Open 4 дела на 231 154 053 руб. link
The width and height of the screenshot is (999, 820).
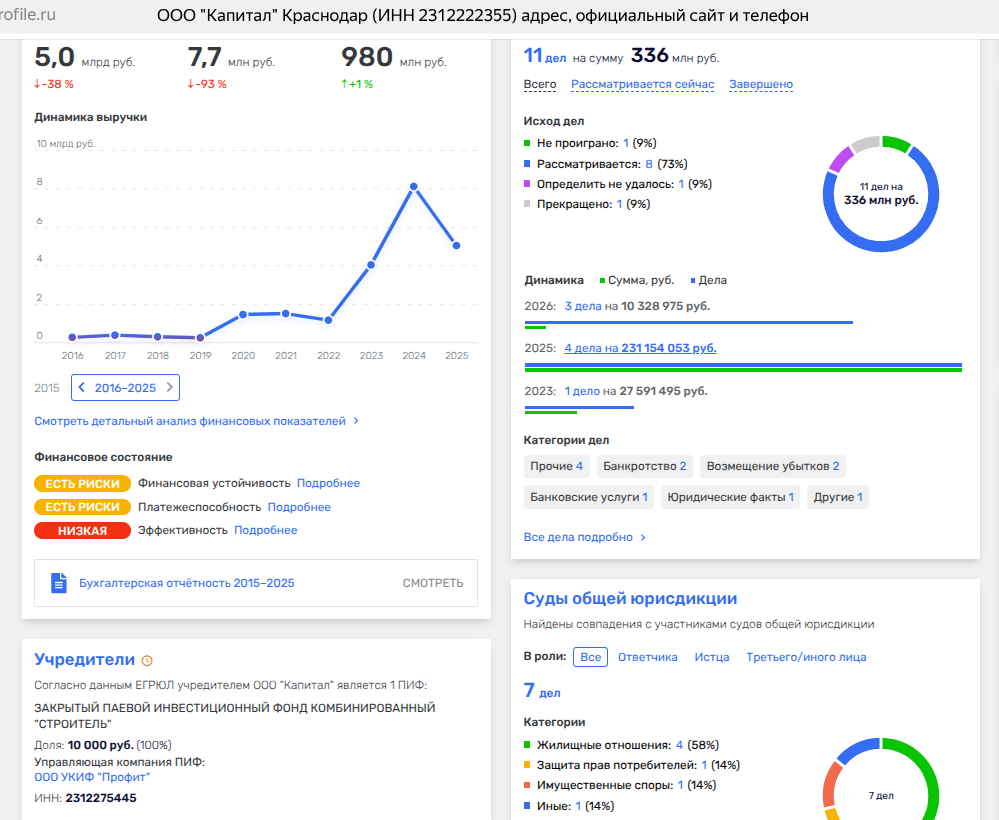(640, 349)
